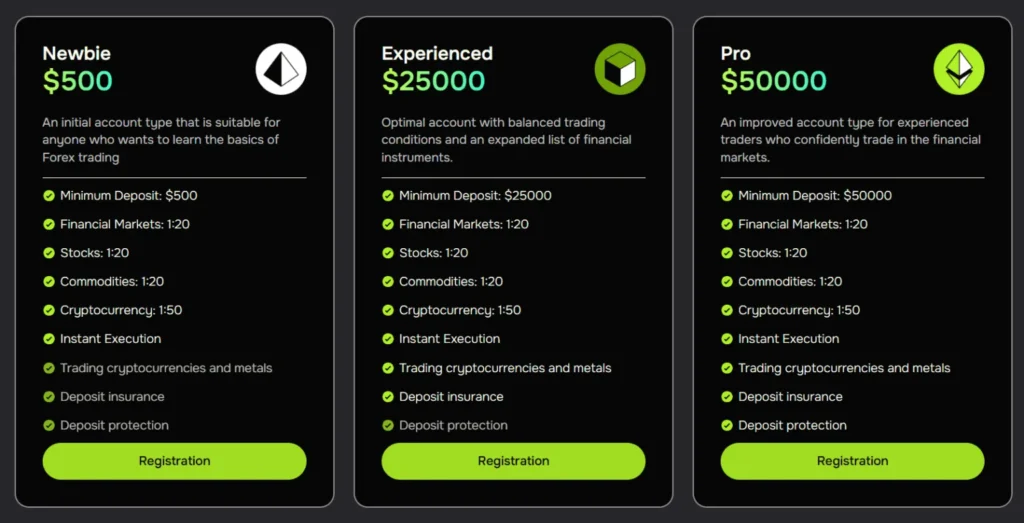
Task: Click the Newbie account description text
Action: 161,140
